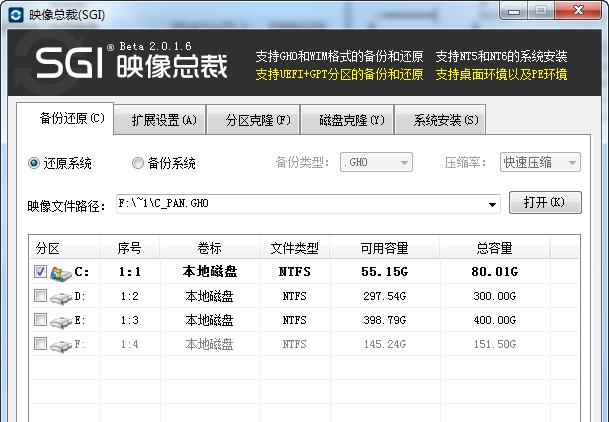The image size is (609, 422).
Task: Switch to the 磁盘克隆(Y) tab
Action: (x=347, y=120)
